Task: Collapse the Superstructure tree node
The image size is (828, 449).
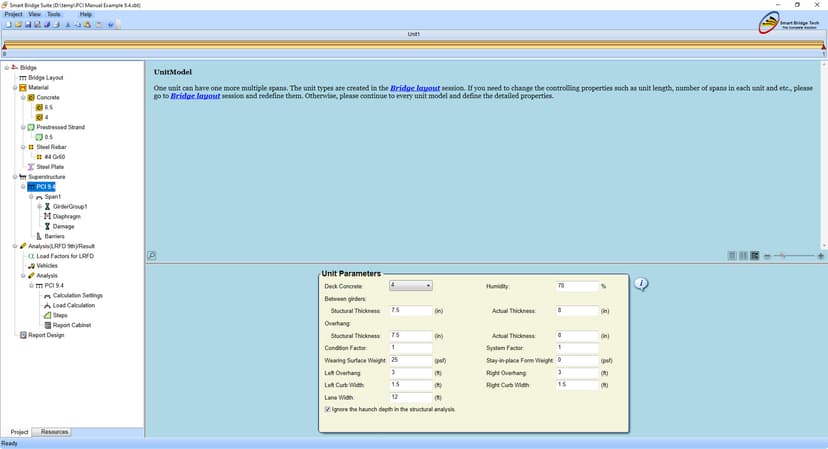Action: point(15,177)
